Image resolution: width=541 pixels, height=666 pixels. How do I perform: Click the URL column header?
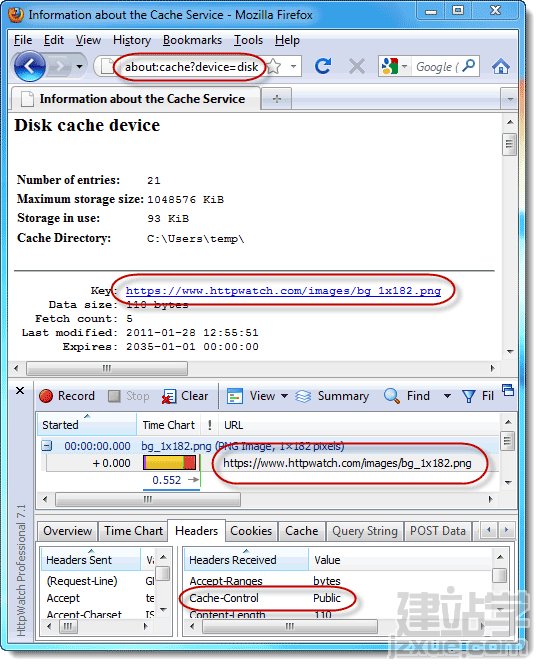pos(359,425)
